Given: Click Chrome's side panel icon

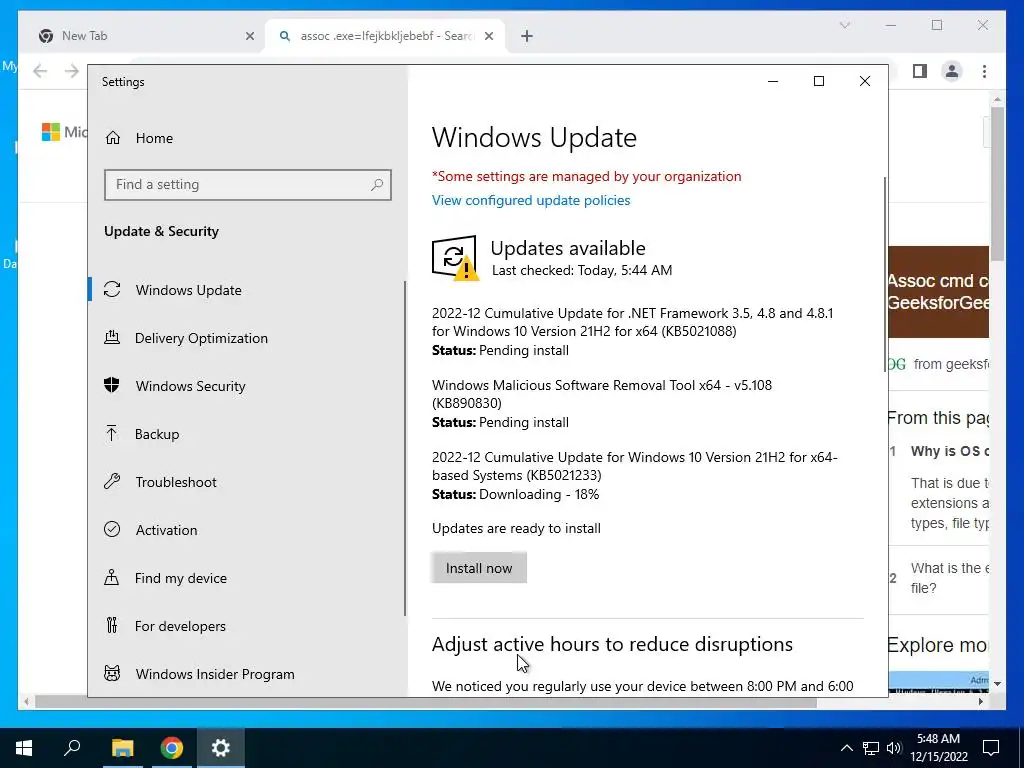Looking at the screenshot, I should pos(920,71).
